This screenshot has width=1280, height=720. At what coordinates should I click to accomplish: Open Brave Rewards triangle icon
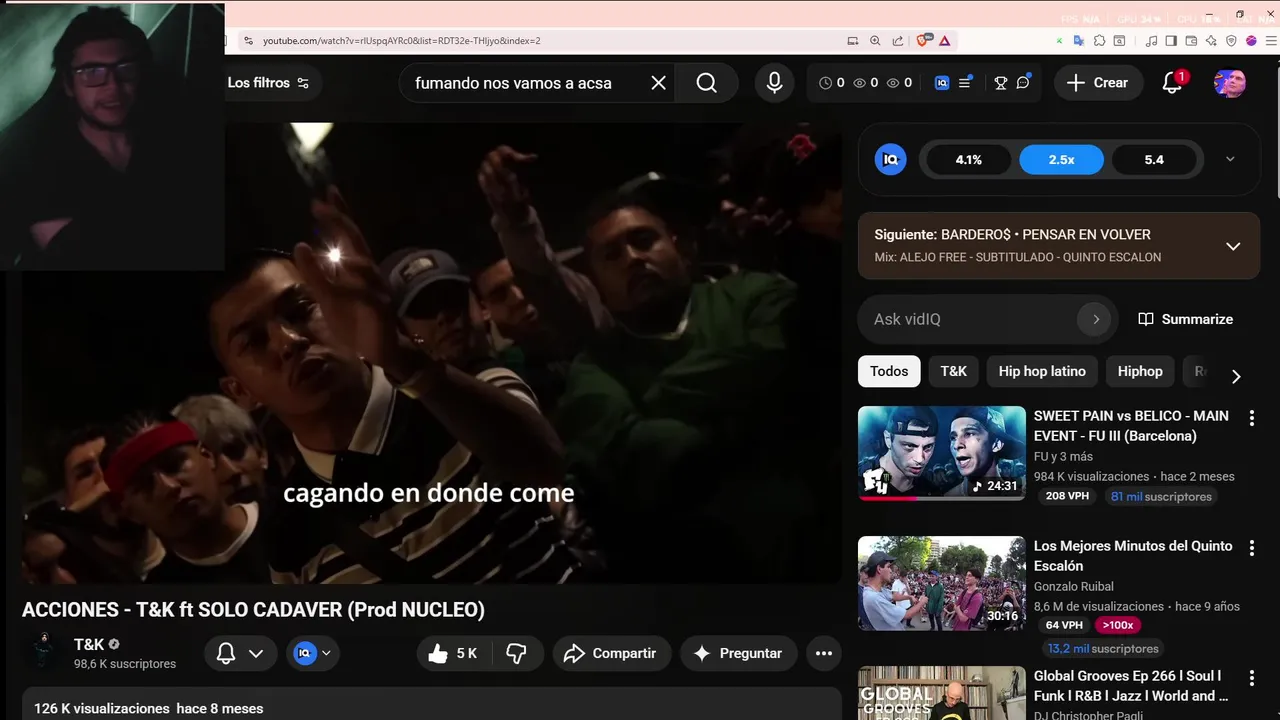[945, 41]
